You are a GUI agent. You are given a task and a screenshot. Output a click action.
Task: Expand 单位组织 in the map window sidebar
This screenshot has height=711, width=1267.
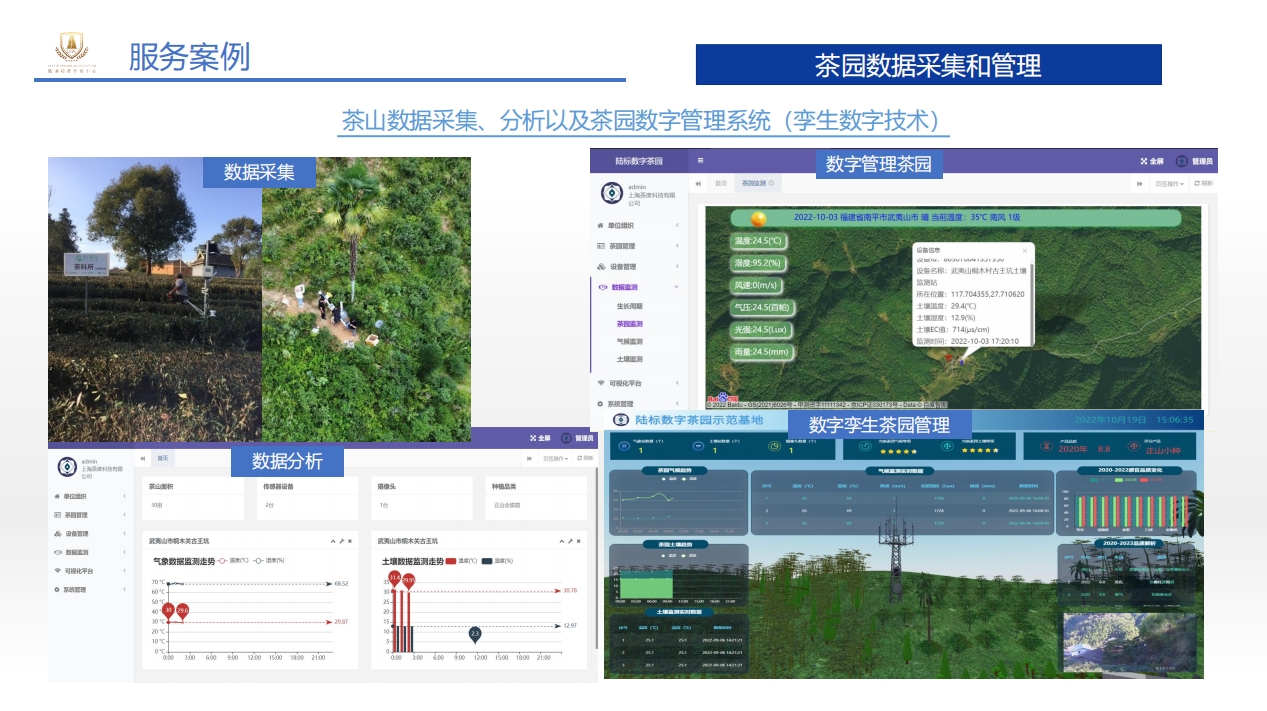pos(637,225)
